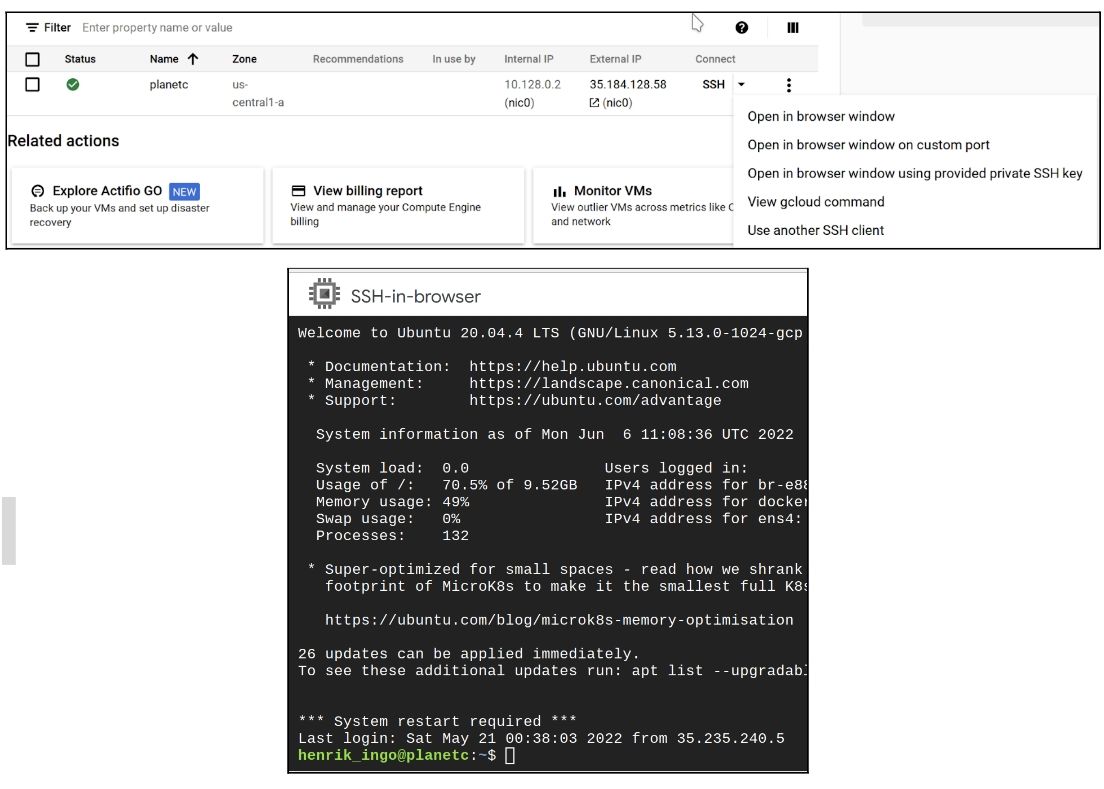
Task: Open the column display options icon
Action: 793,27
